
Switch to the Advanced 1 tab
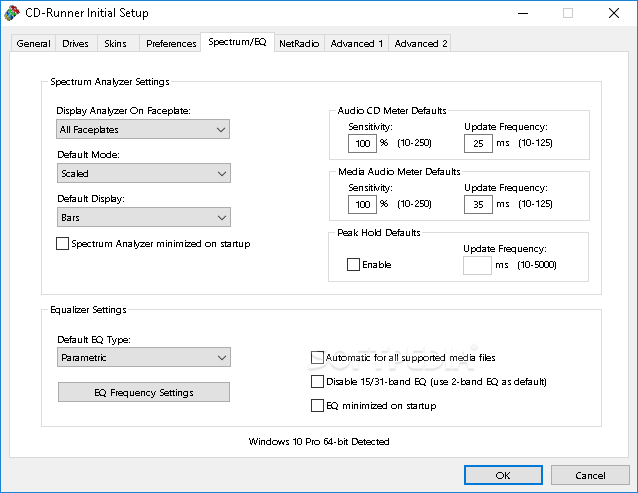(356, 44)
